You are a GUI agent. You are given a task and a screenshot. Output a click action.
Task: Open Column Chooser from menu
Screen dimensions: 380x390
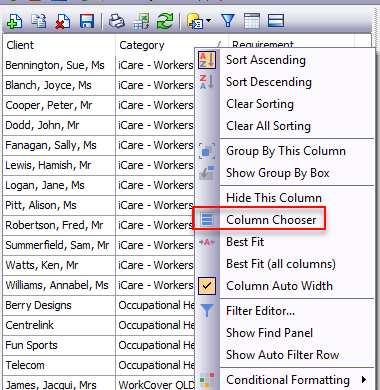pos(271,220)
